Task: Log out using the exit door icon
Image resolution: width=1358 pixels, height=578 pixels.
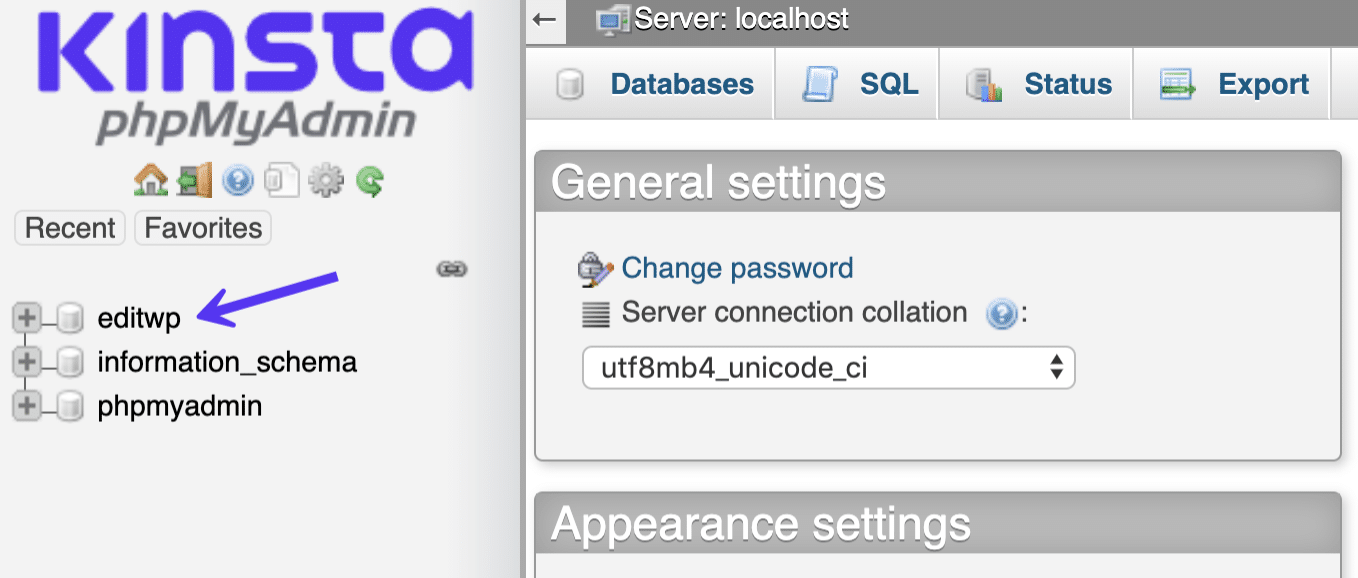Action: point(192,180)
